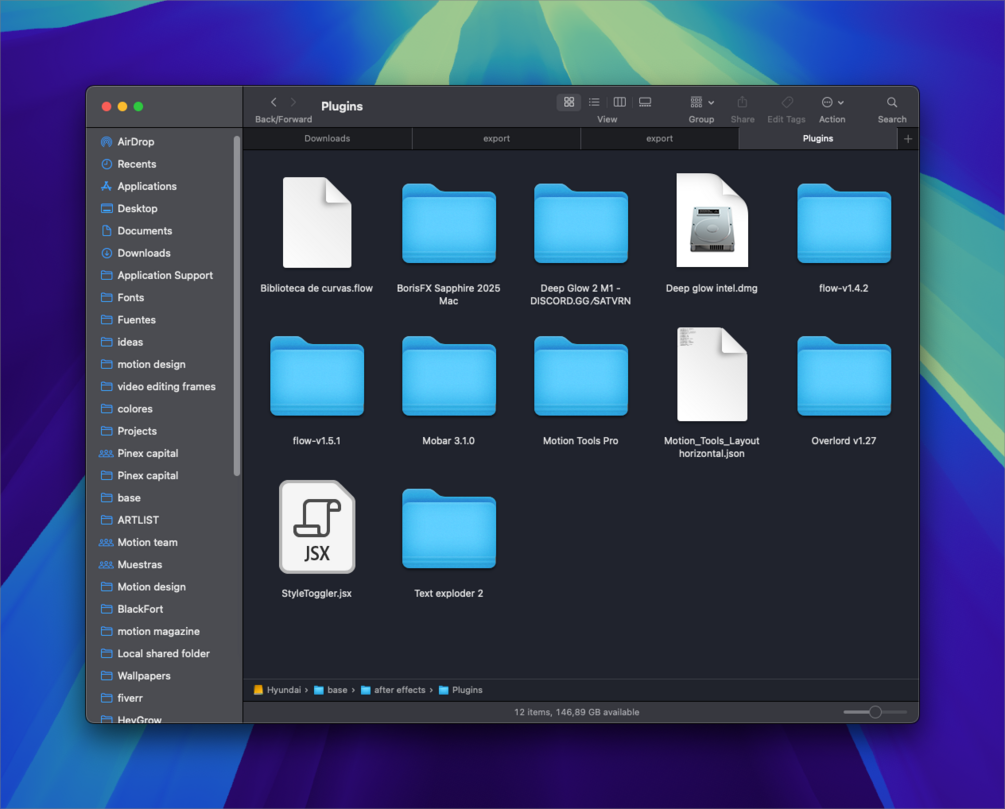This screenshot has width=1005, height=809.
Task: Select the Deep glow intel.dmg file
Action: pos(711,233)
